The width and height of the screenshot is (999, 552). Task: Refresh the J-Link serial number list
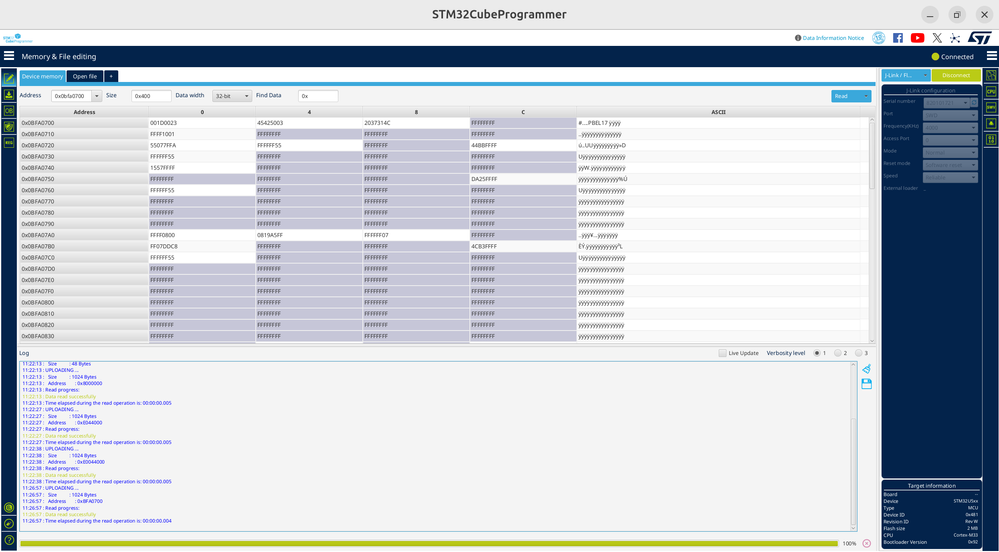[974, 102]
